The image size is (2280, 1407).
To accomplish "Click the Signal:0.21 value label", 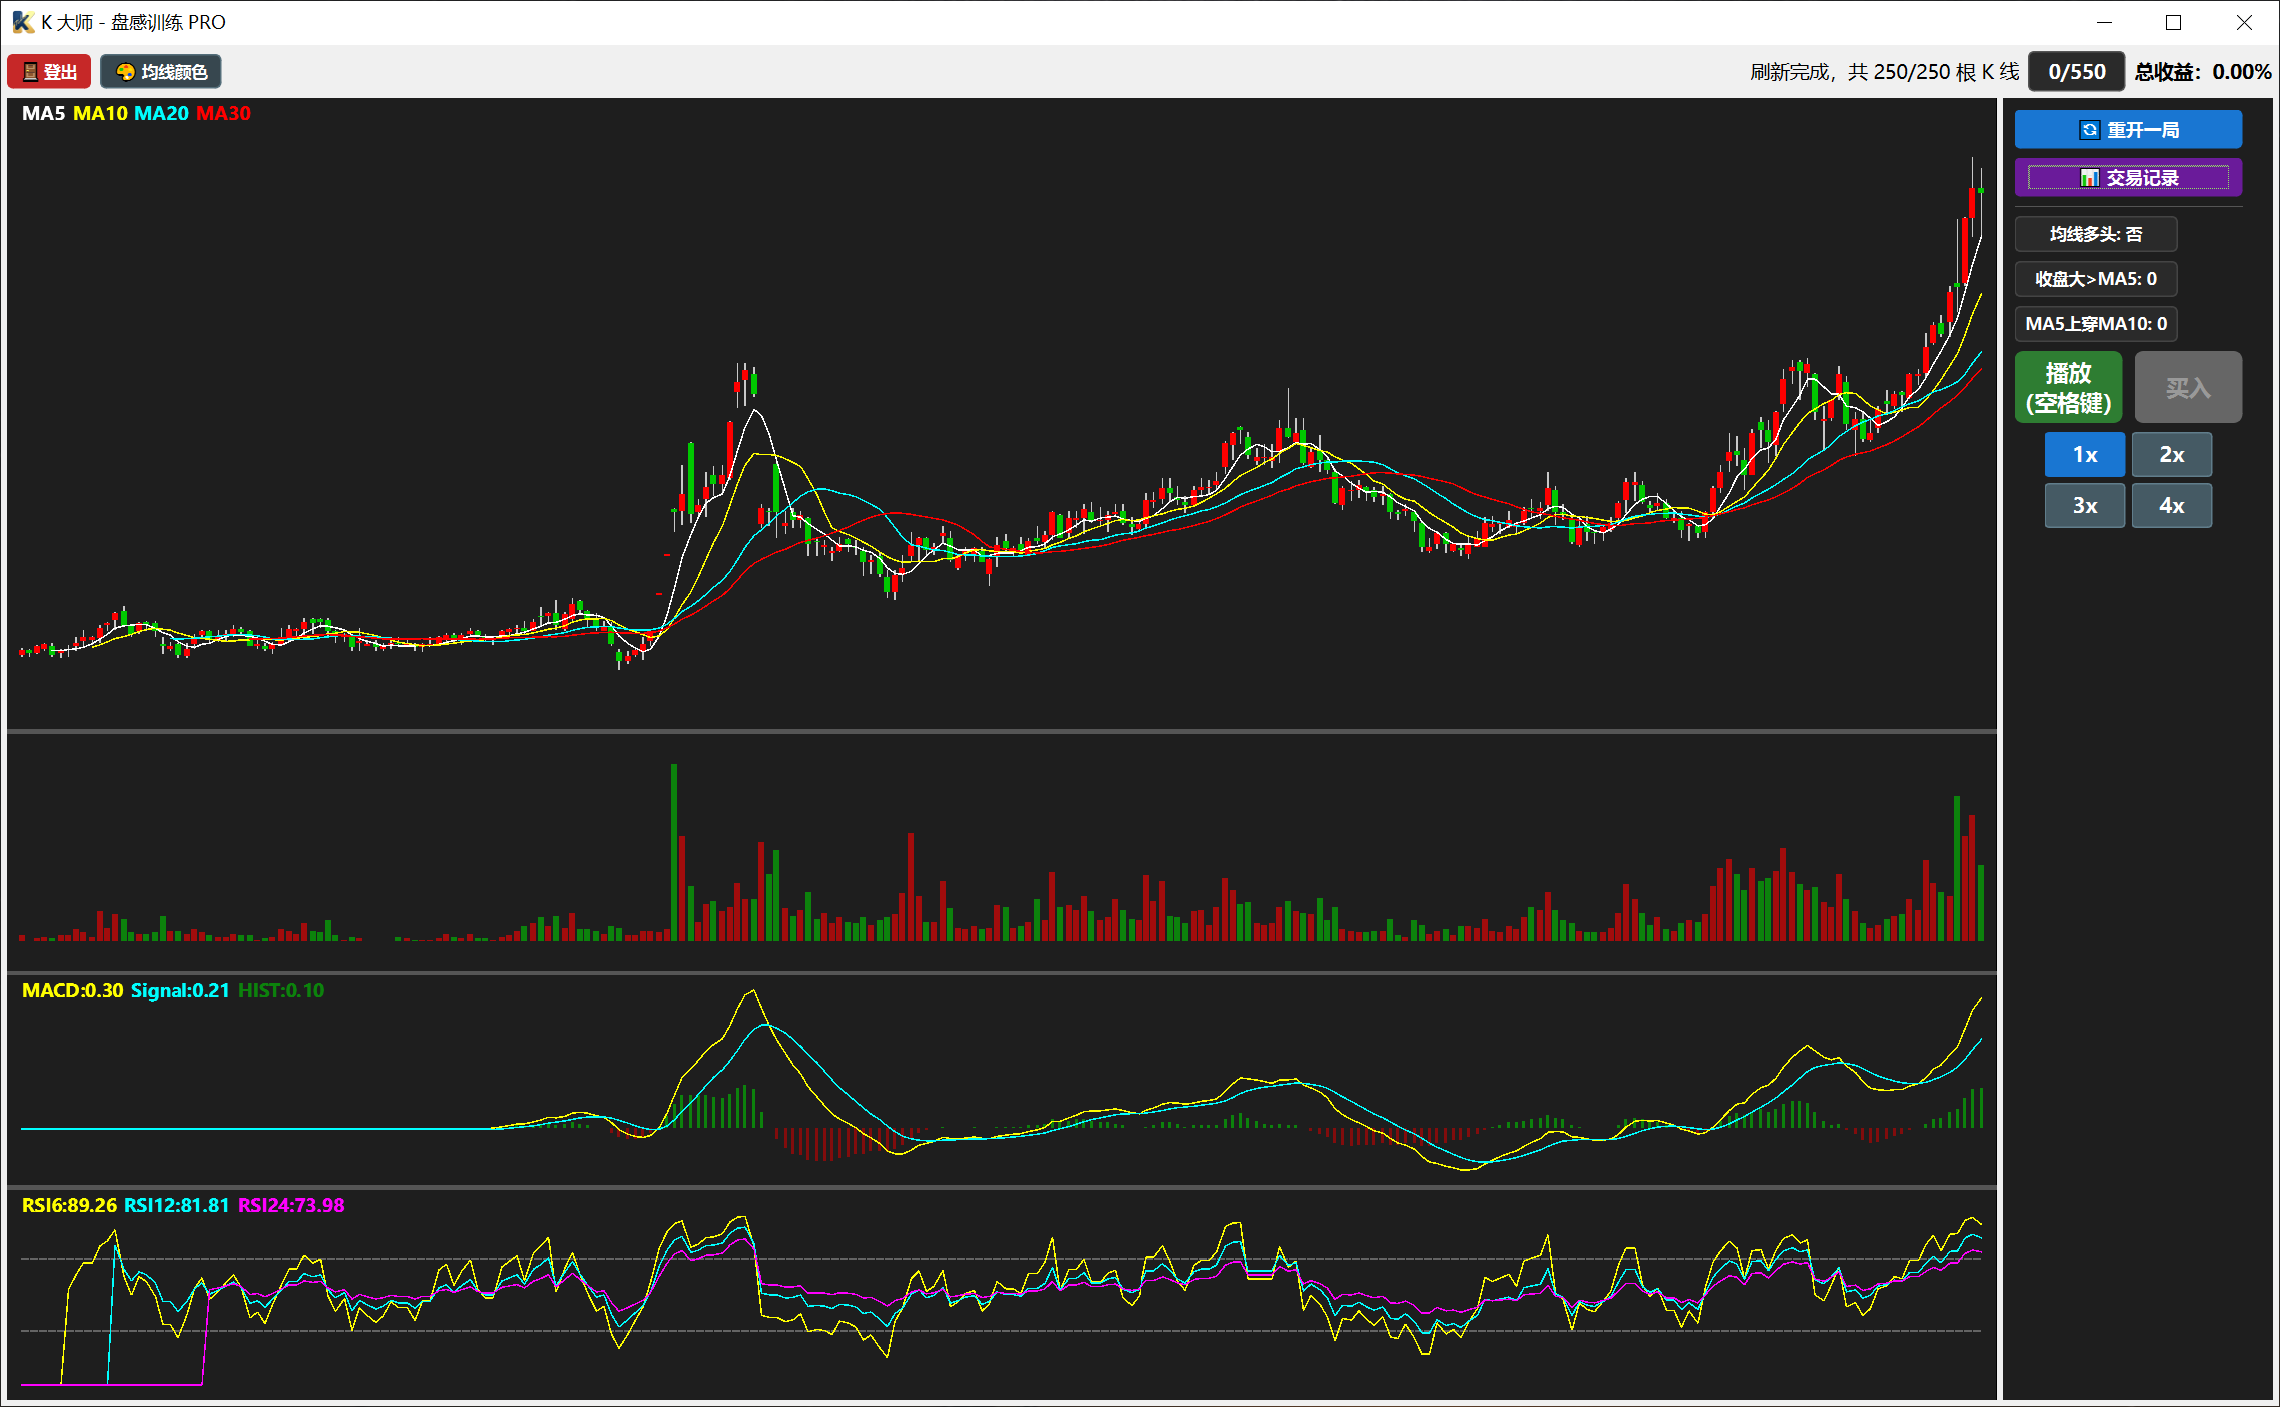I will 180,991.
